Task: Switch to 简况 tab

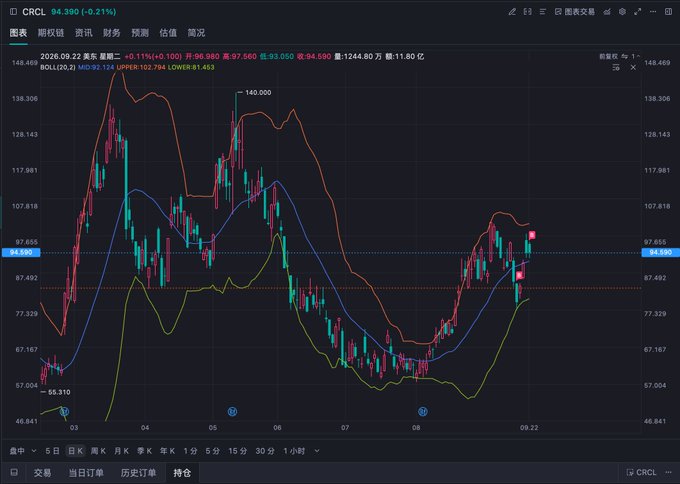Action: tap(196, 33)
